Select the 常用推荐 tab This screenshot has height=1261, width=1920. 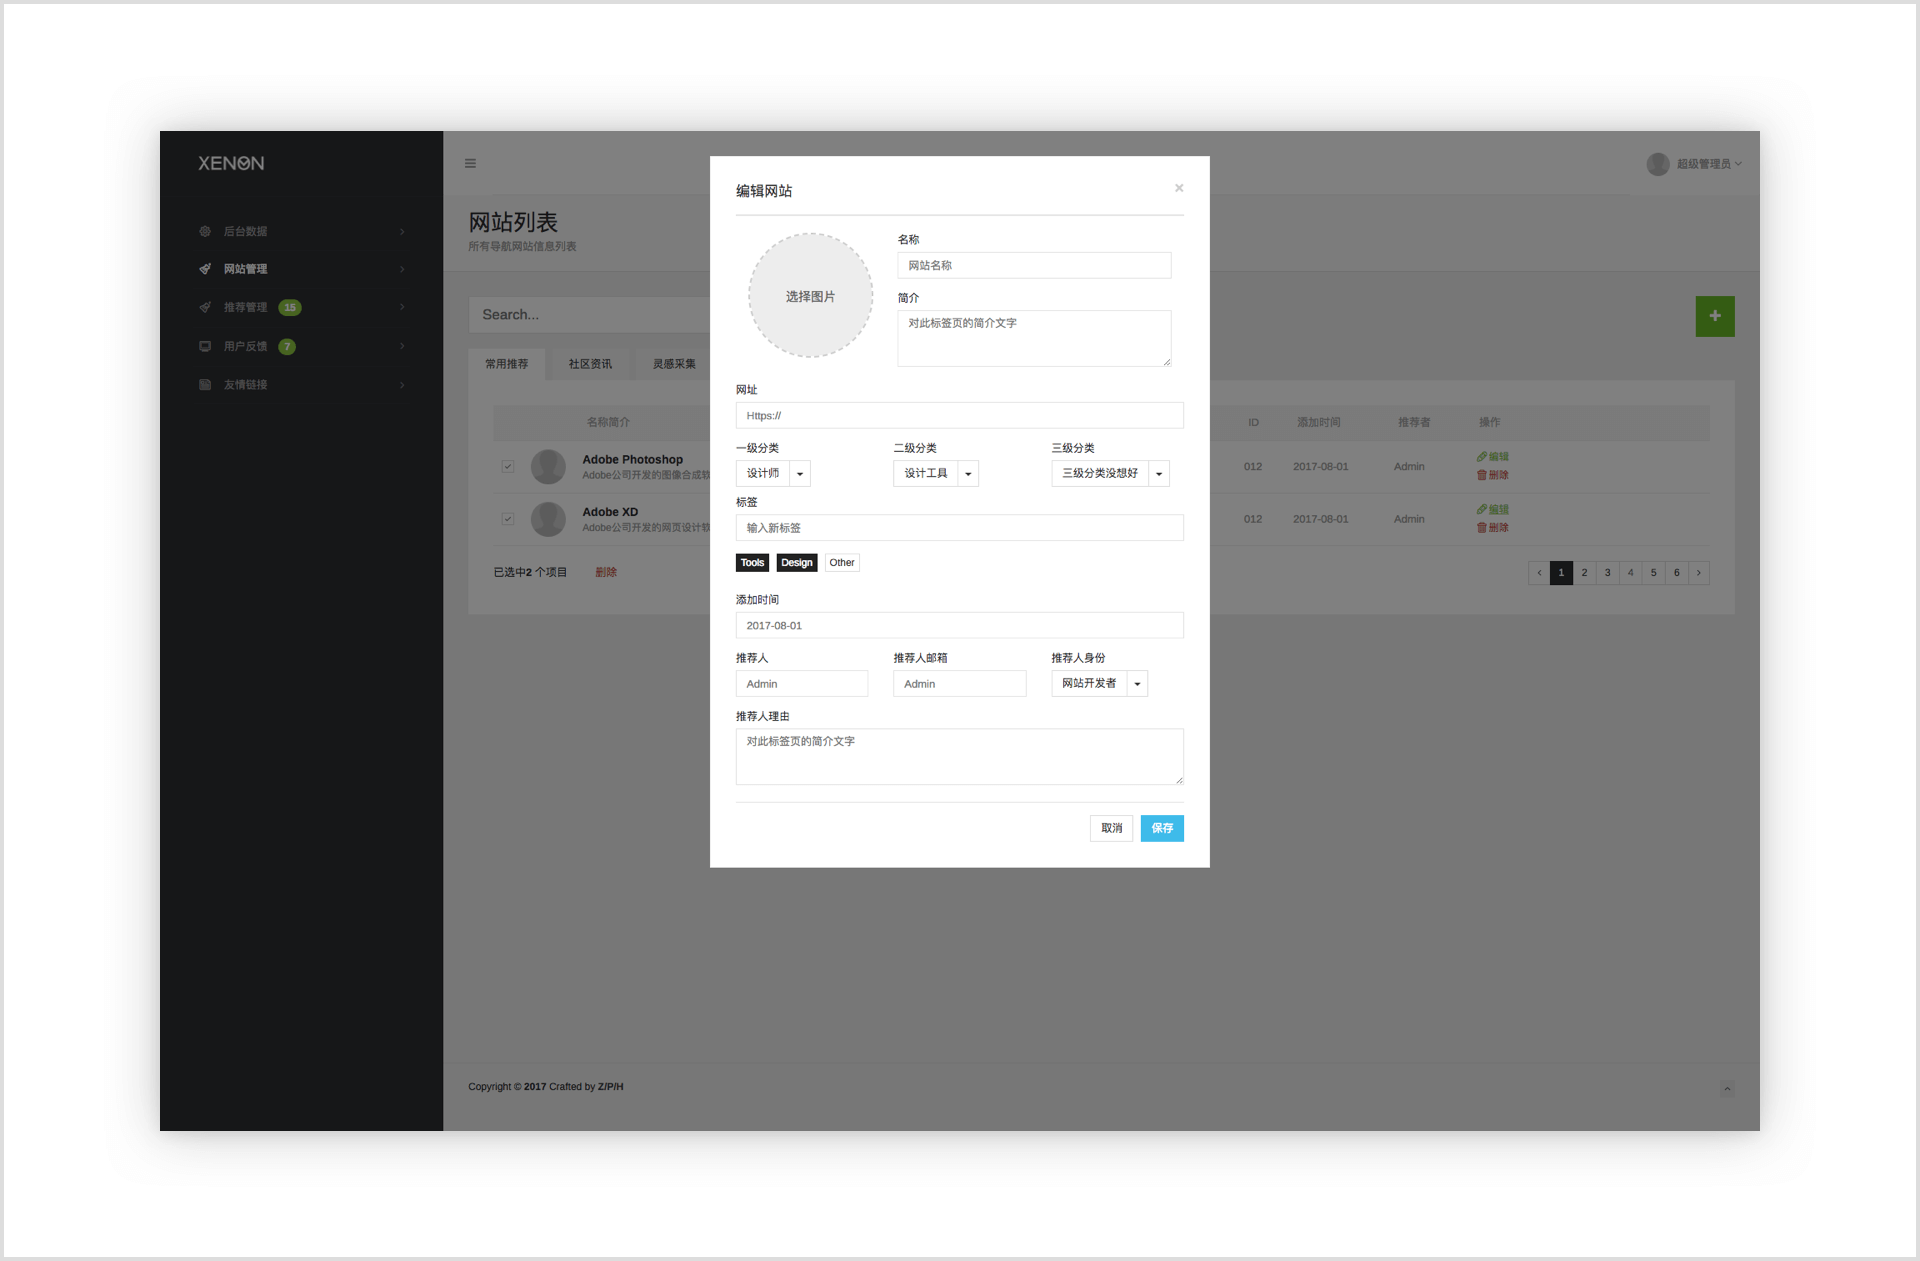[x=506, y=365]
